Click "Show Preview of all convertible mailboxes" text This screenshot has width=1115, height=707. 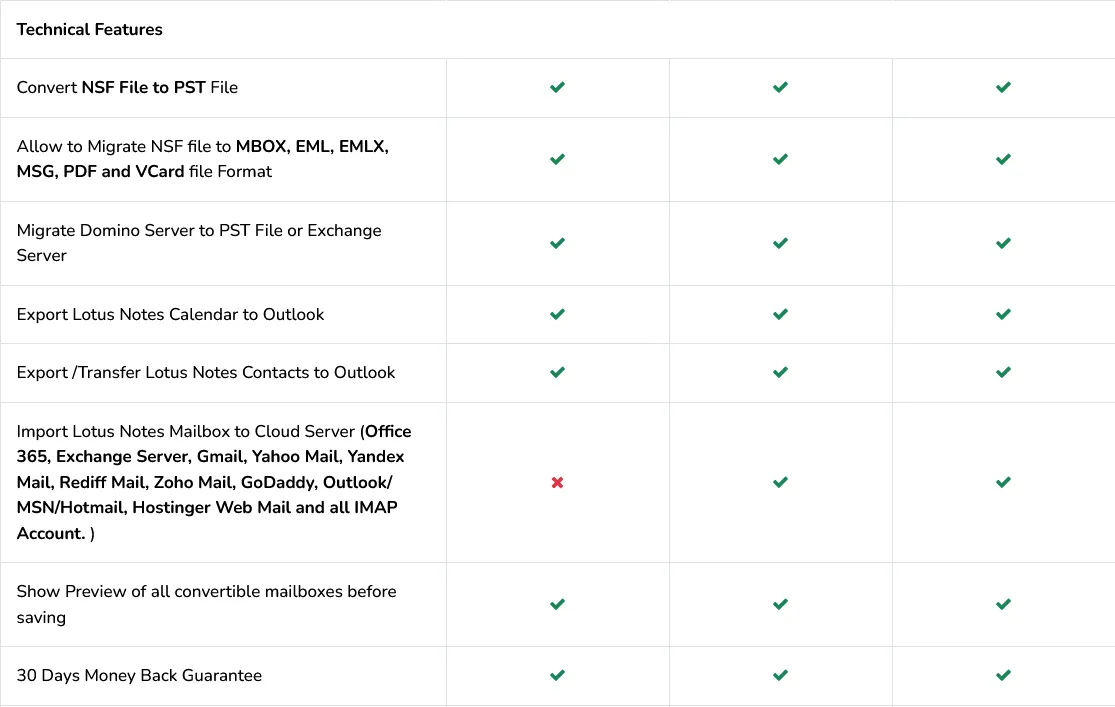pos(206,592)
